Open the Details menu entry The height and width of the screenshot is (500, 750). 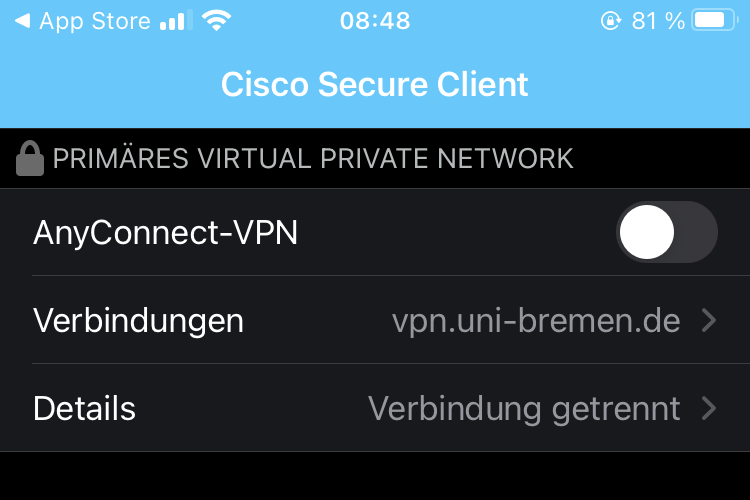[x=85, y=408]
